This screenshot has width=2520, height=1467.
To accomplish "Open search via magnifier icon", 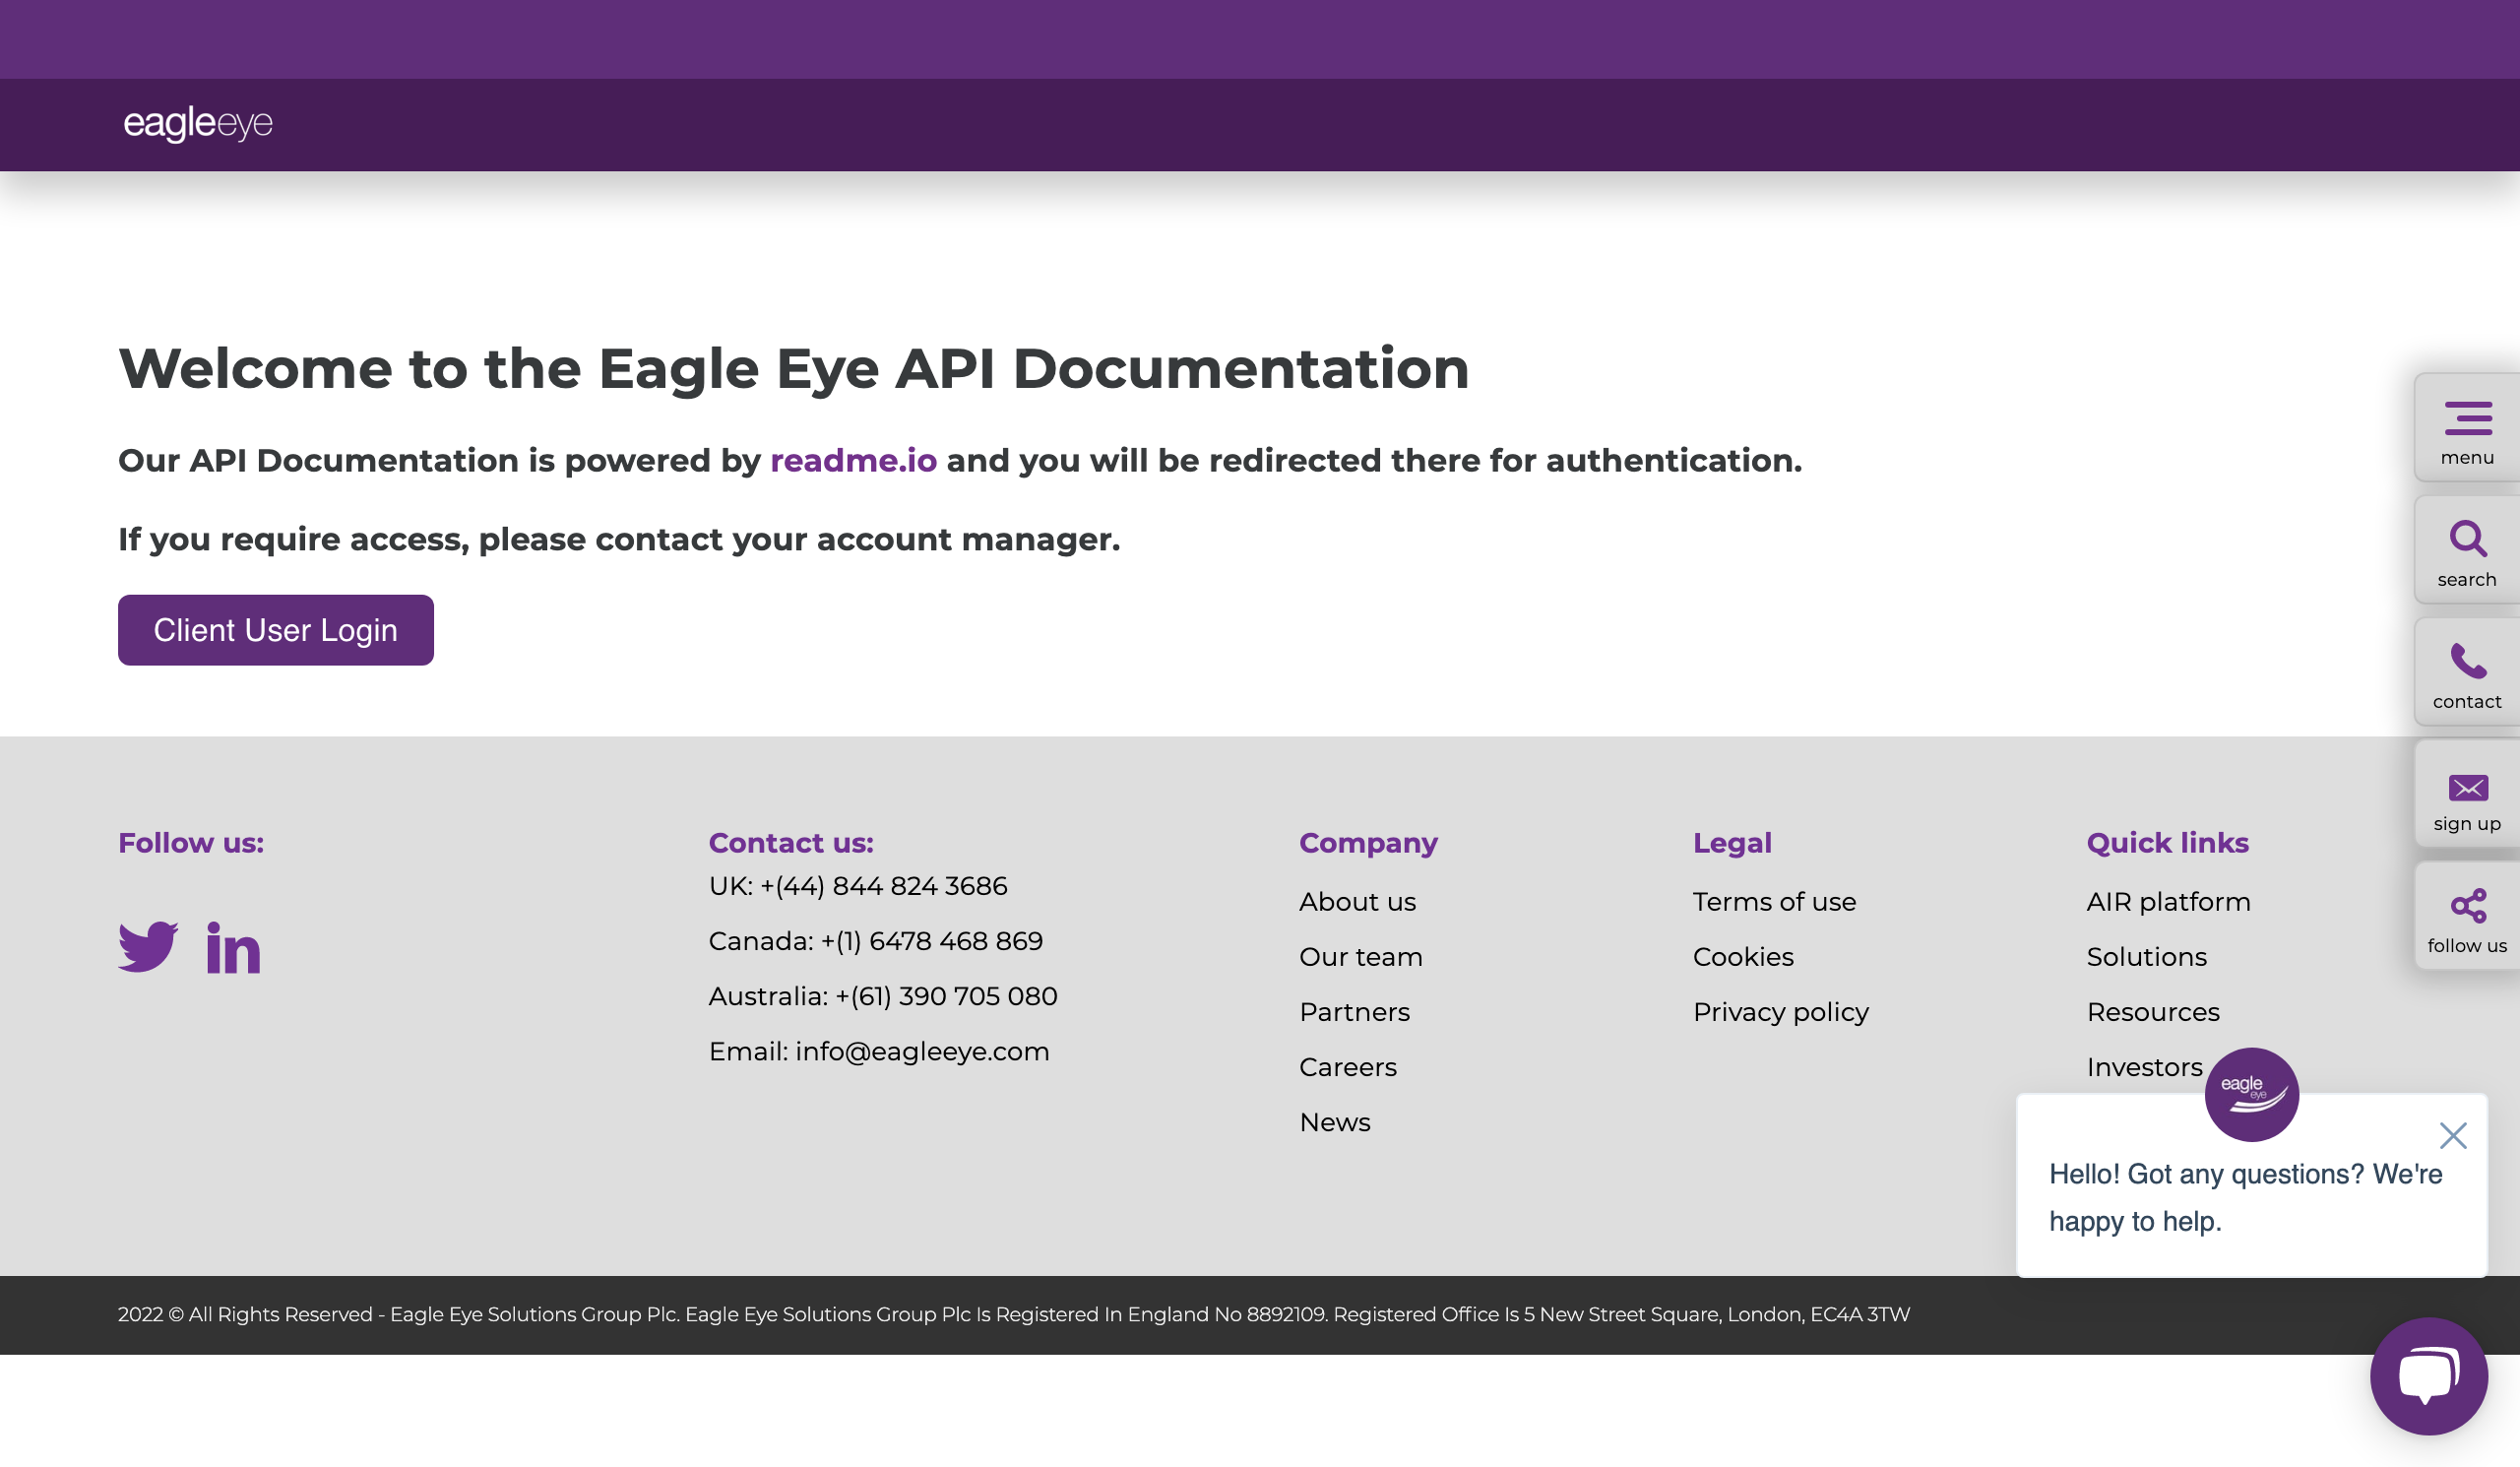I will tap(2468, 539).
